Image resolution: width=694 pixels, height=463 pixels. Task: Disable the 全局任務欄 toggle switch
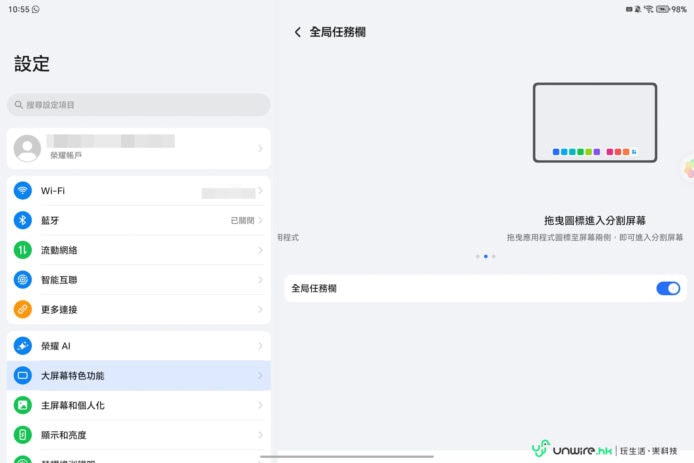[x=667, y=288]
